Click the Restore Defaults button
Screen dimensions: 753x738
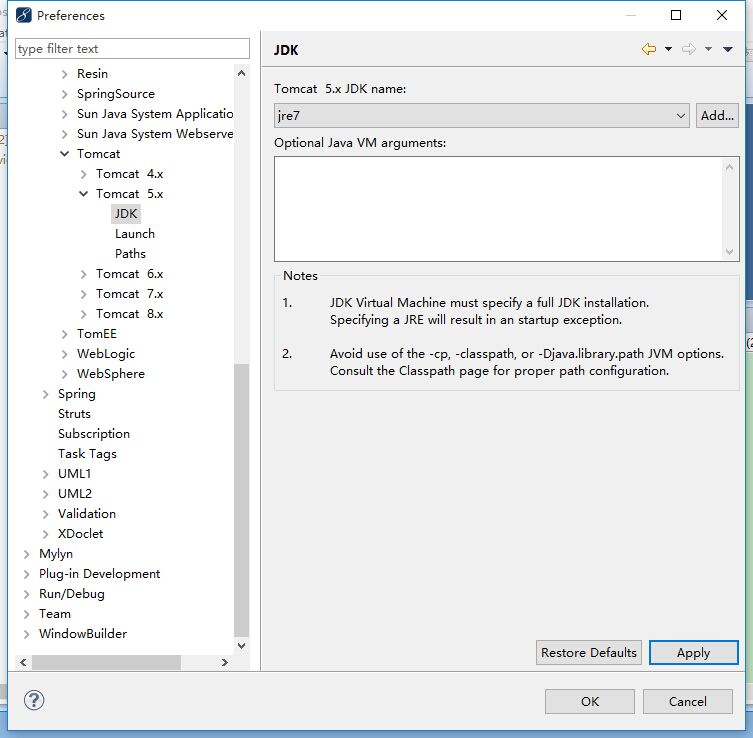point(589,653)
